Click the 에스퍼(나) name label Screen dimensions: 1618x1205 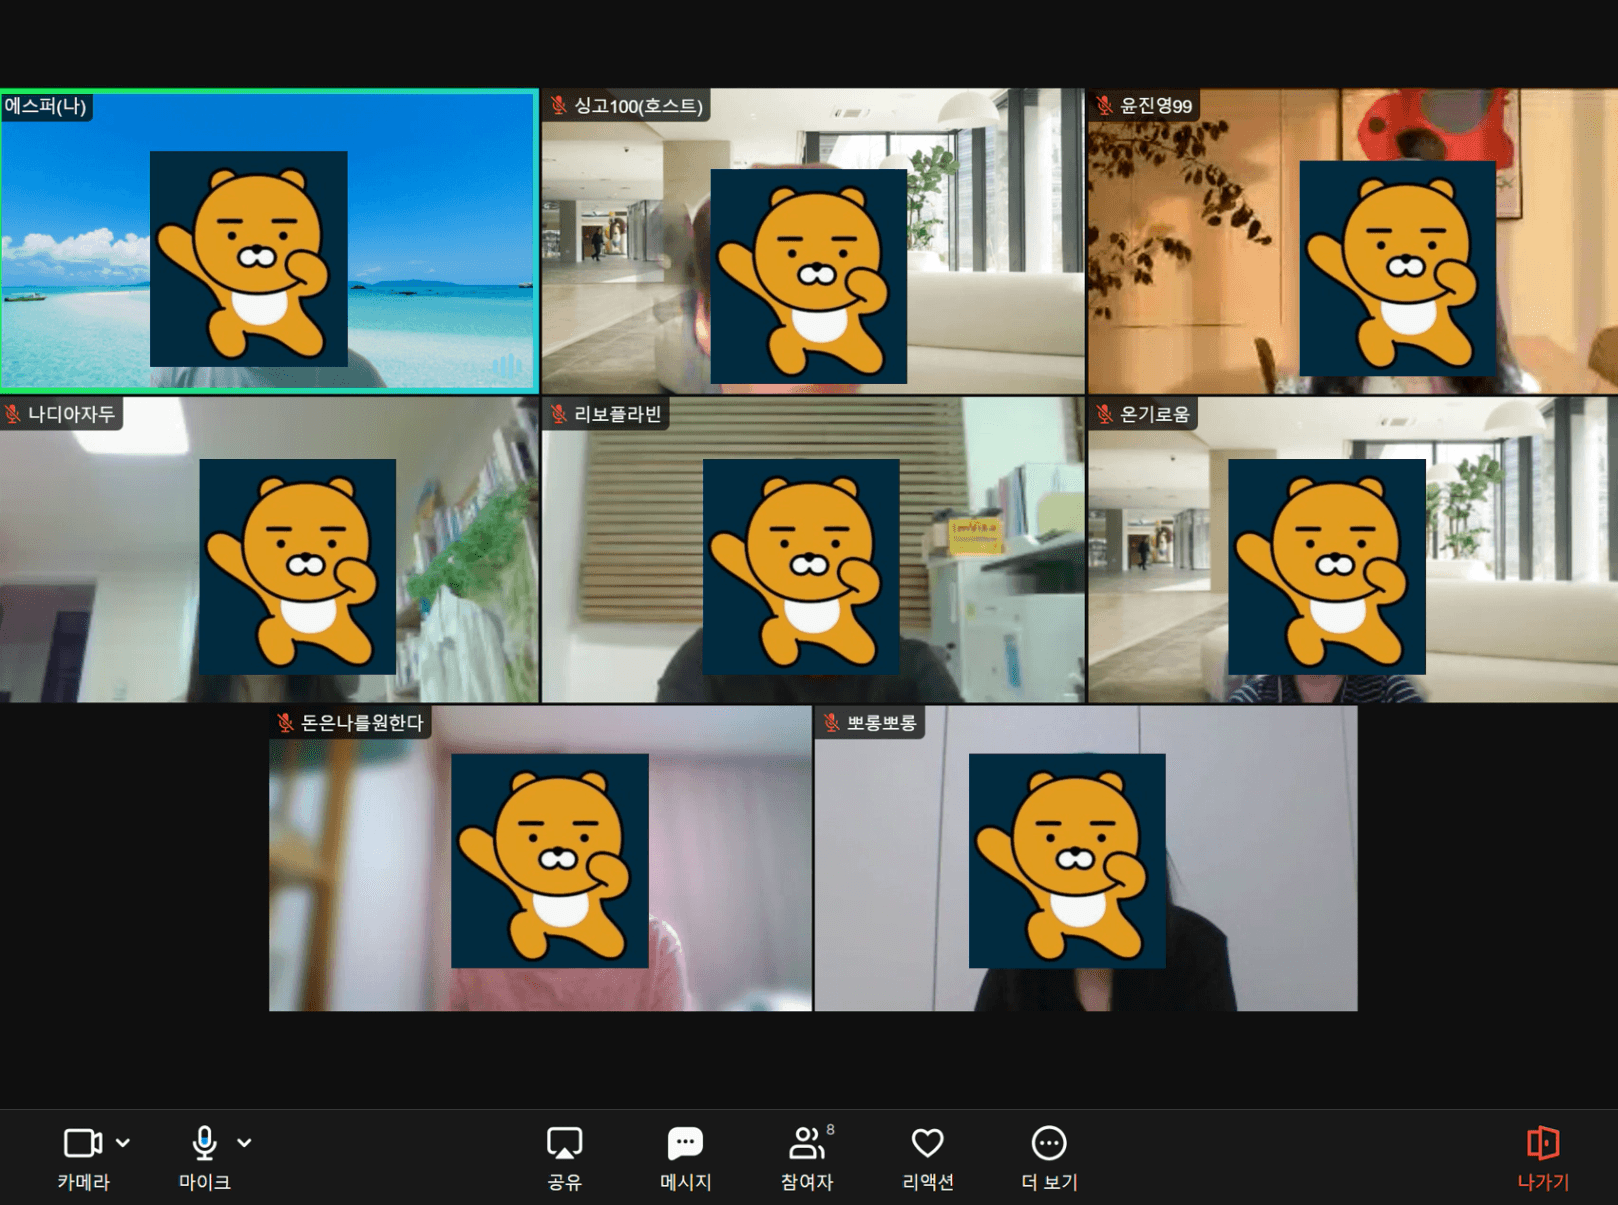click(46, 105)
